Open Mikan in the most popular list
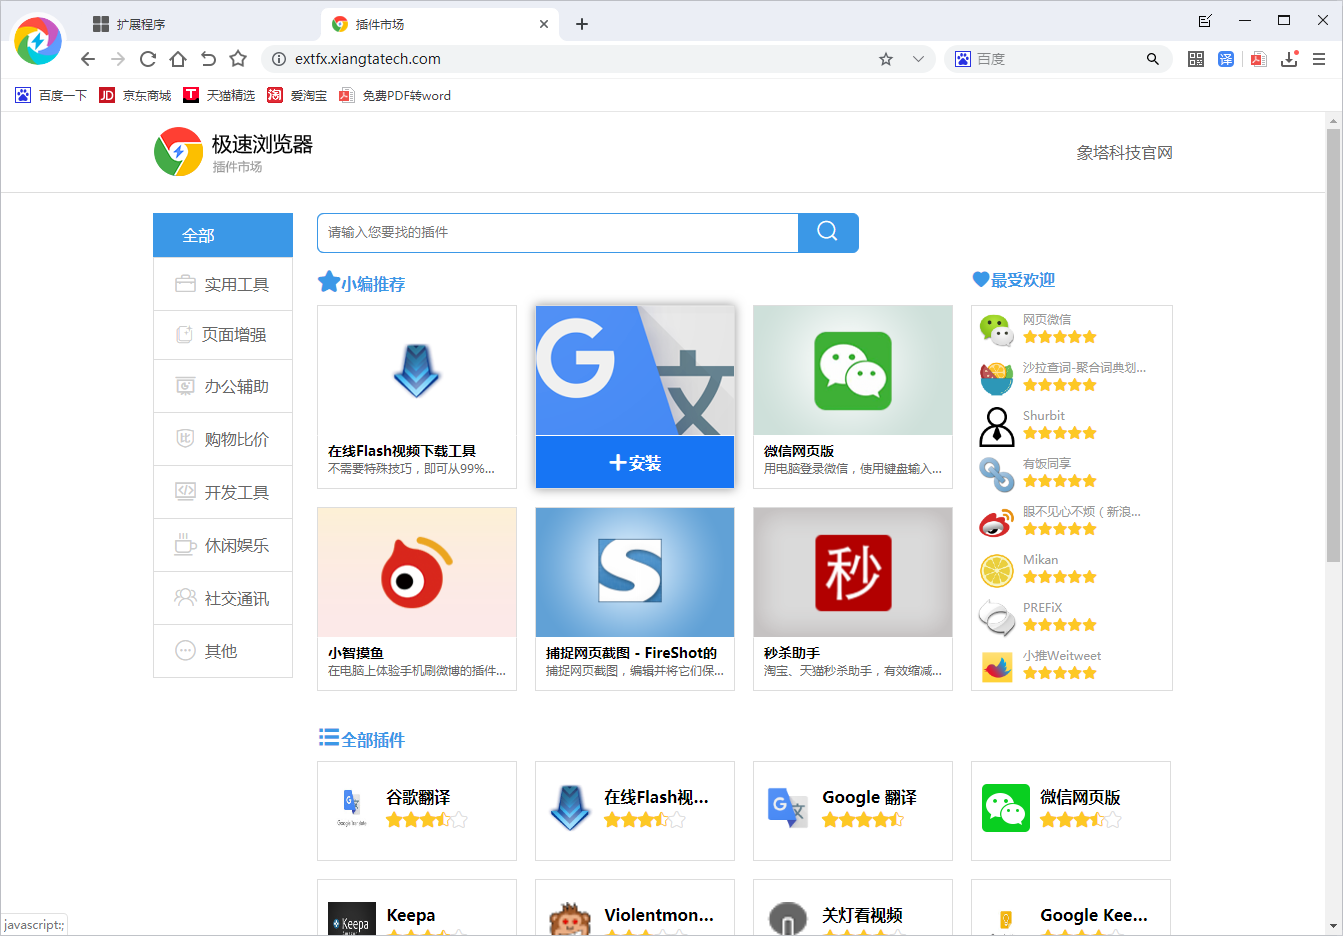The height and width of the screenshot is (936, 1343). tap(1071, 570)
